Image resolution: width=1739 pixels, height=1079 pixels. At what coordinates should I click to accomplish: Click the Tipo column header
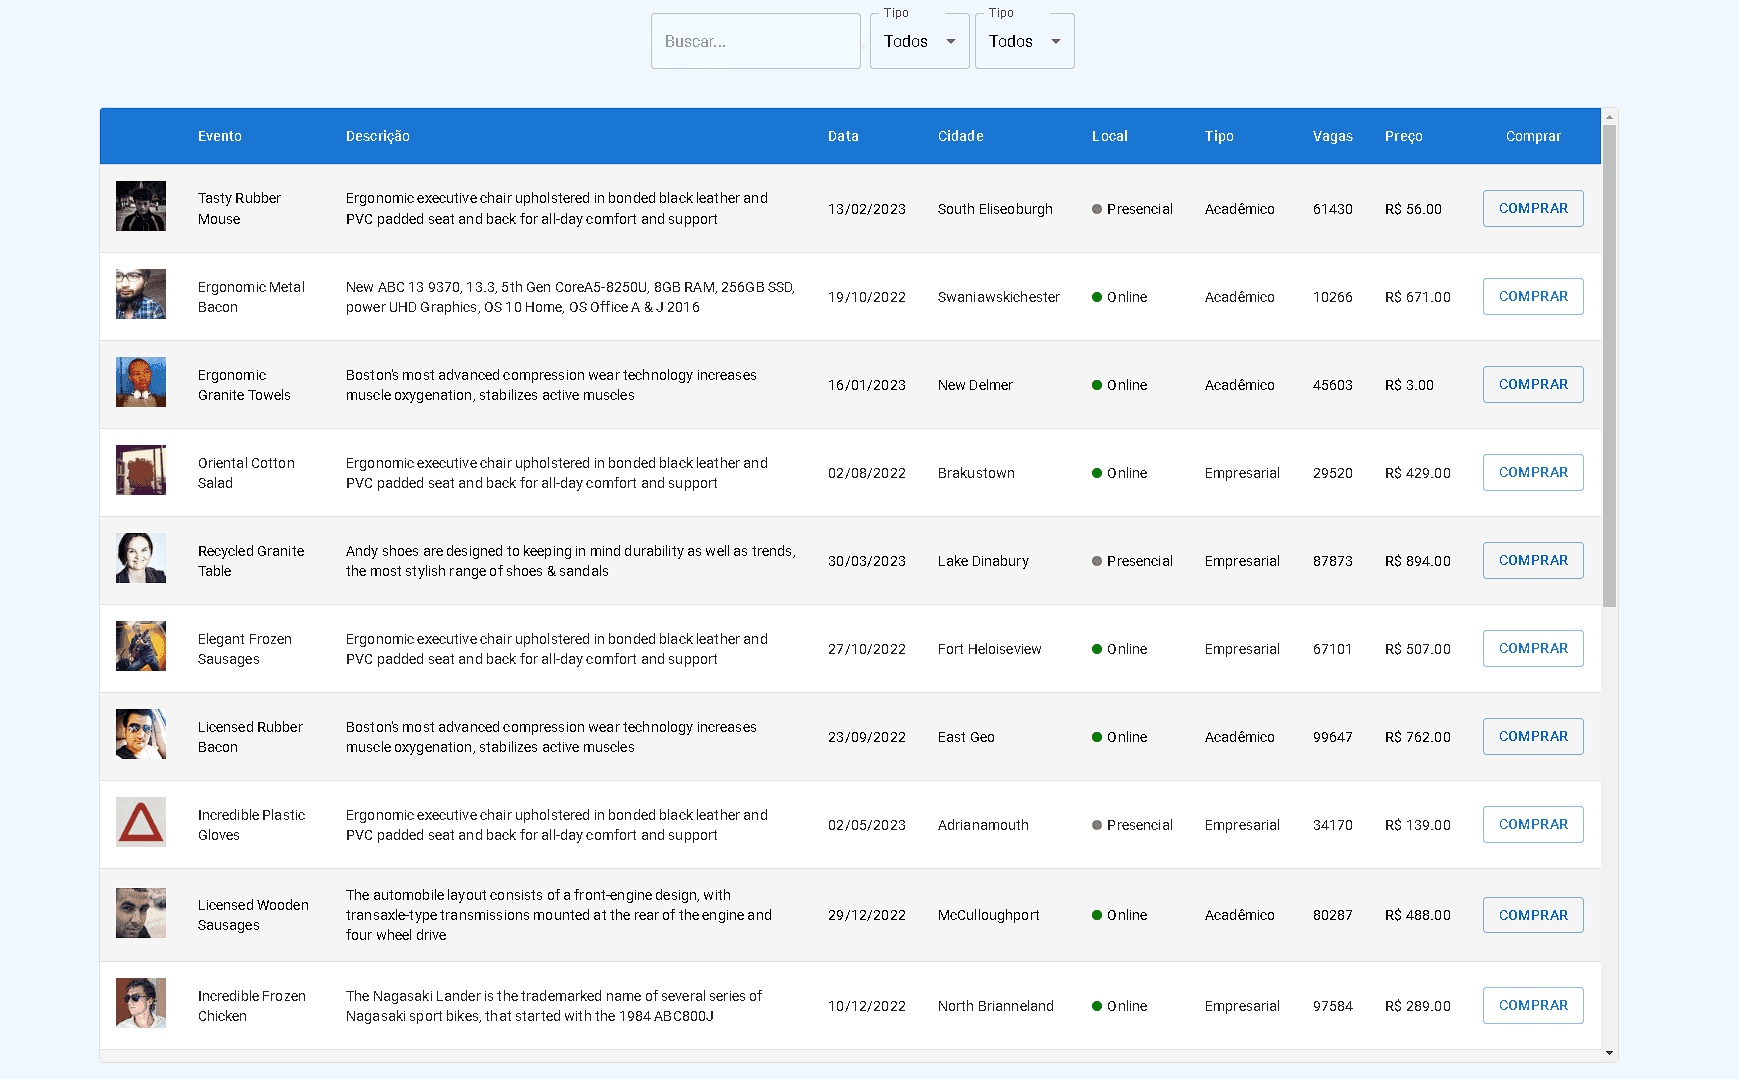click(1219, 136)
